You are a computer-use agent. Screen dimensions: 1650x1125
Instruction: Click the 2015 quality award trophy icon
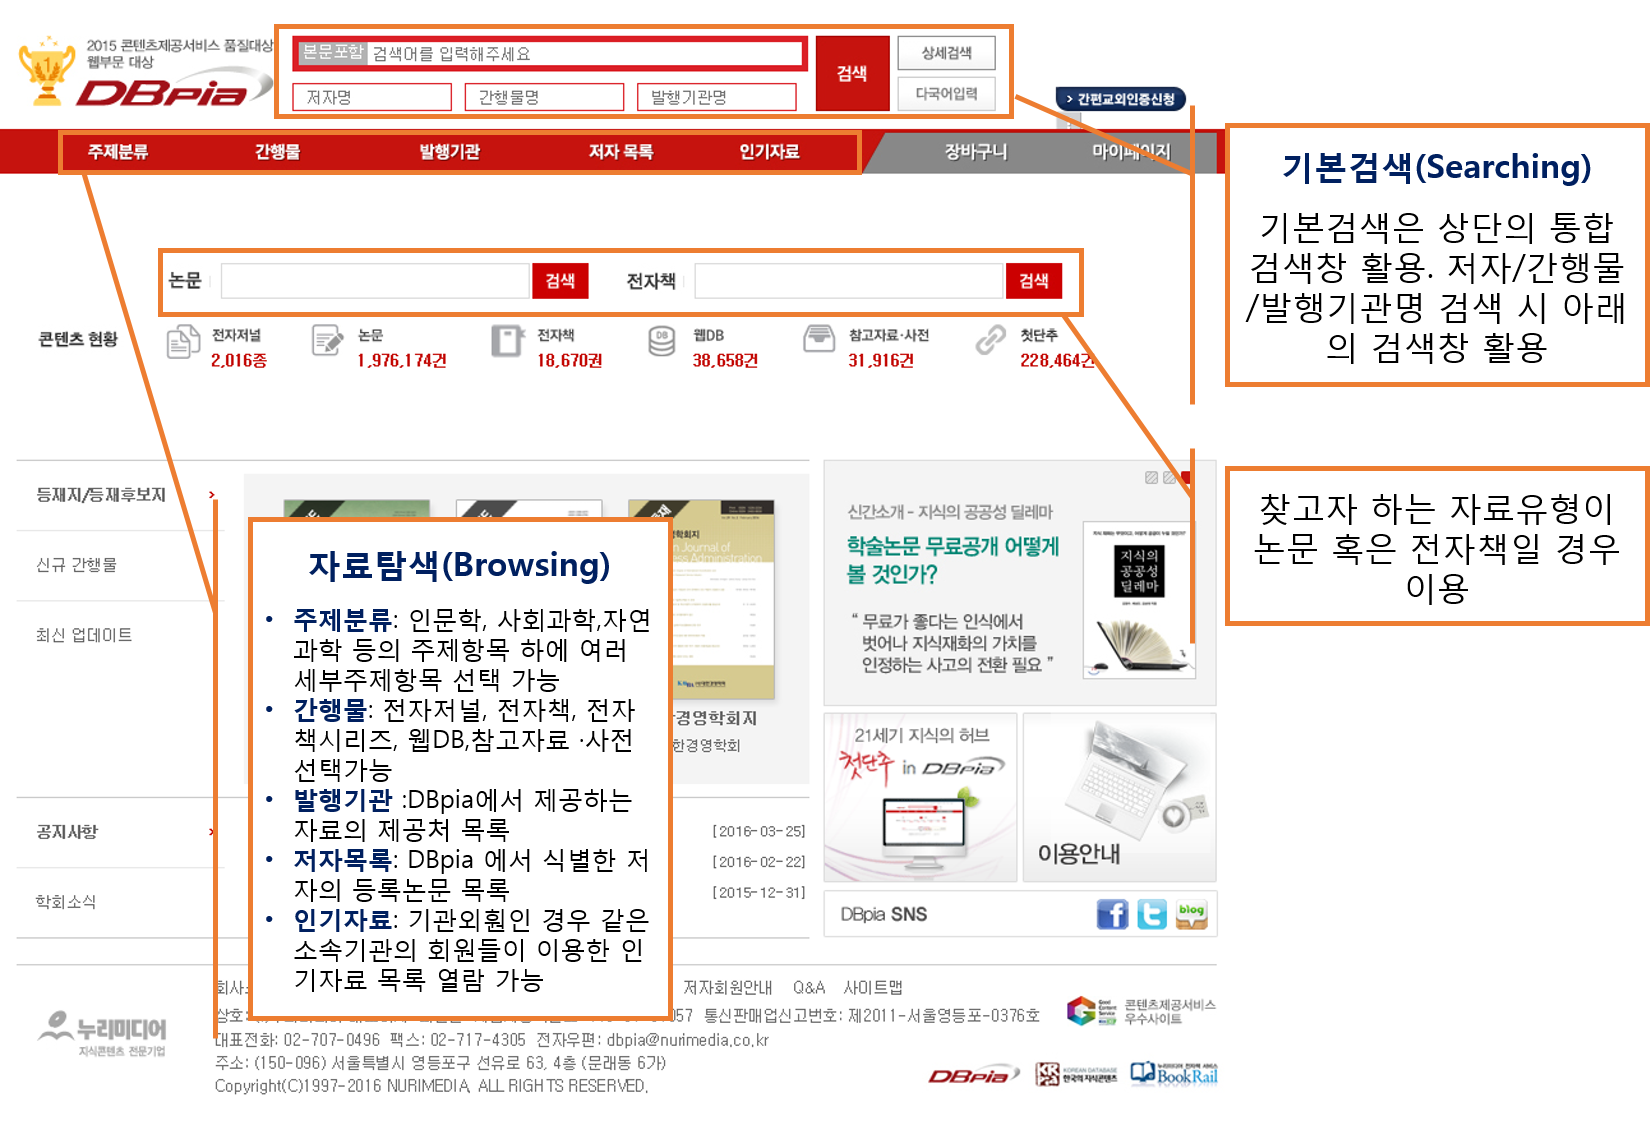coord(47,70)
